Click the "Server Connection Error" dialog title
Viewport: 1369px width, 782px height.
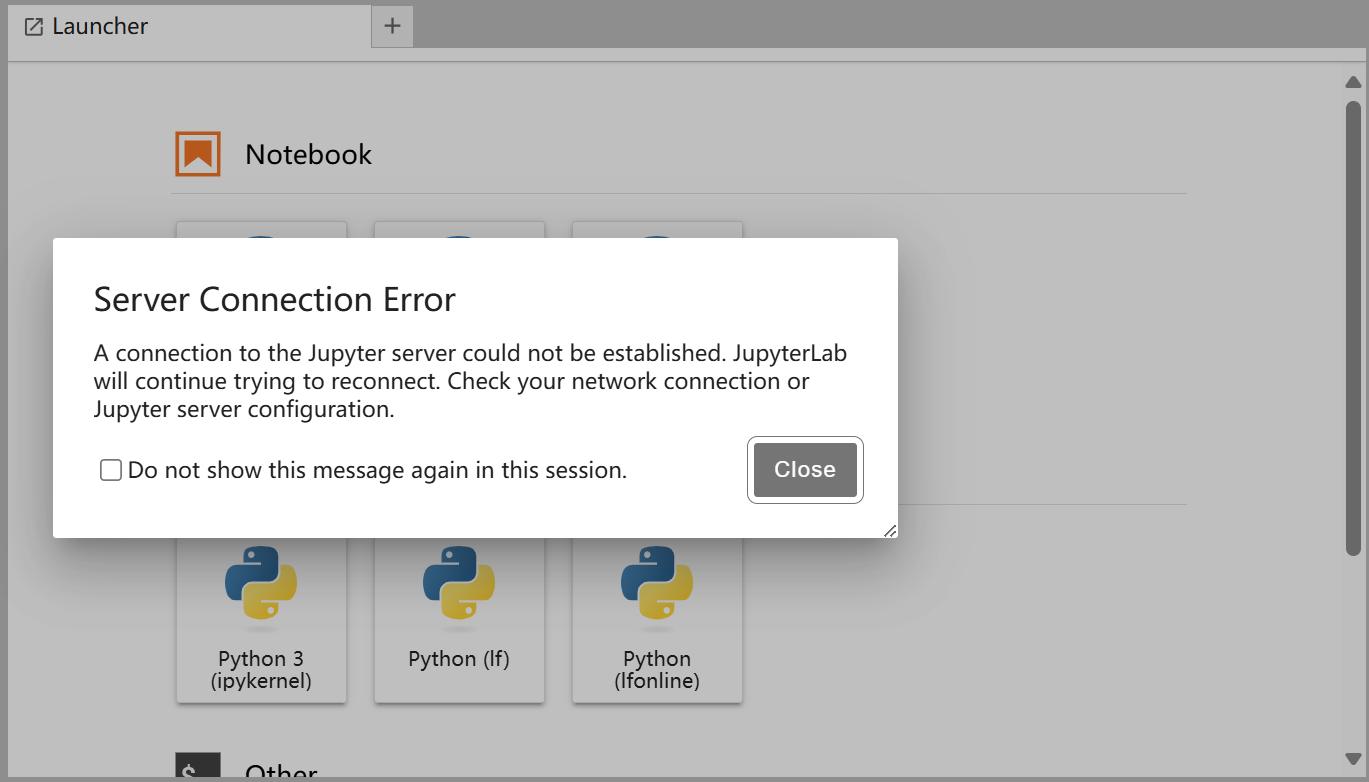[275, 299]
